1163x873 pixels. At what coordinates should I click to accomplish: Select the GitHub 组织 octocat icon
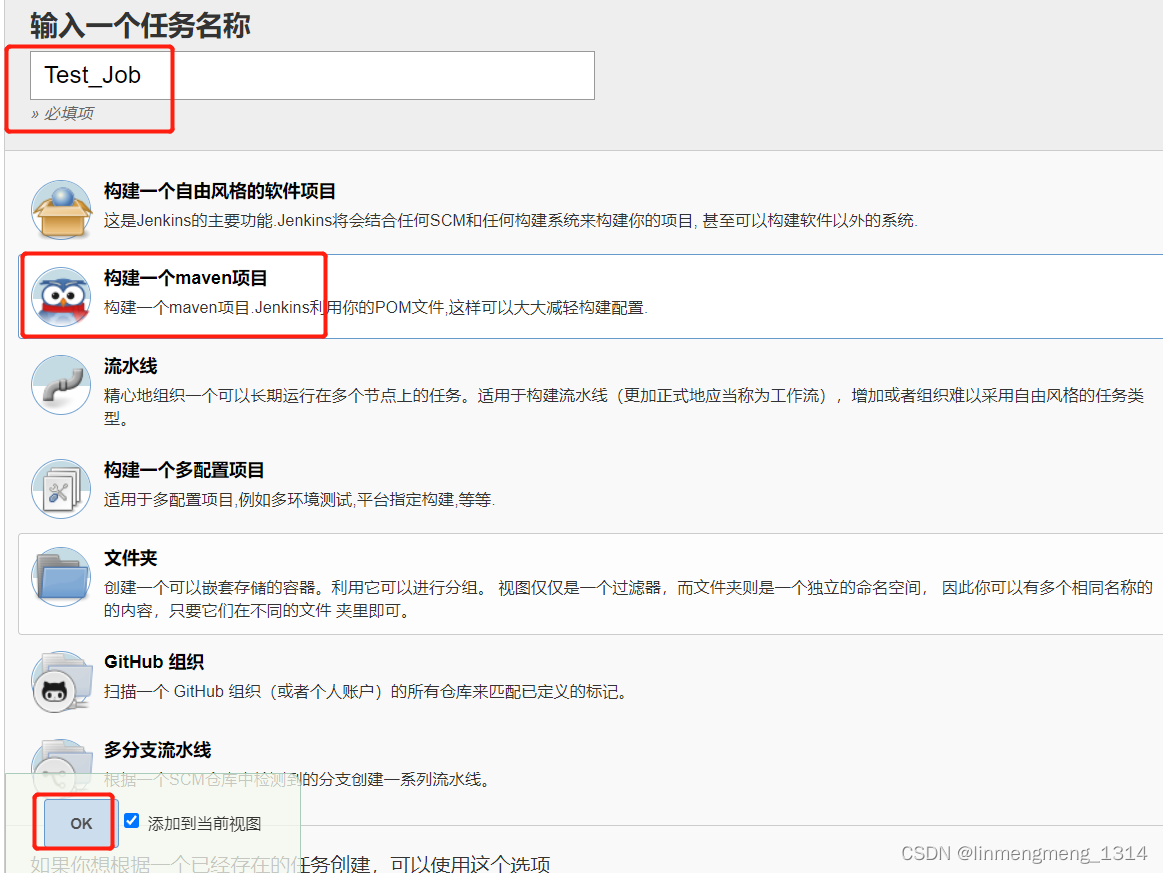click(x=61, y=681)
